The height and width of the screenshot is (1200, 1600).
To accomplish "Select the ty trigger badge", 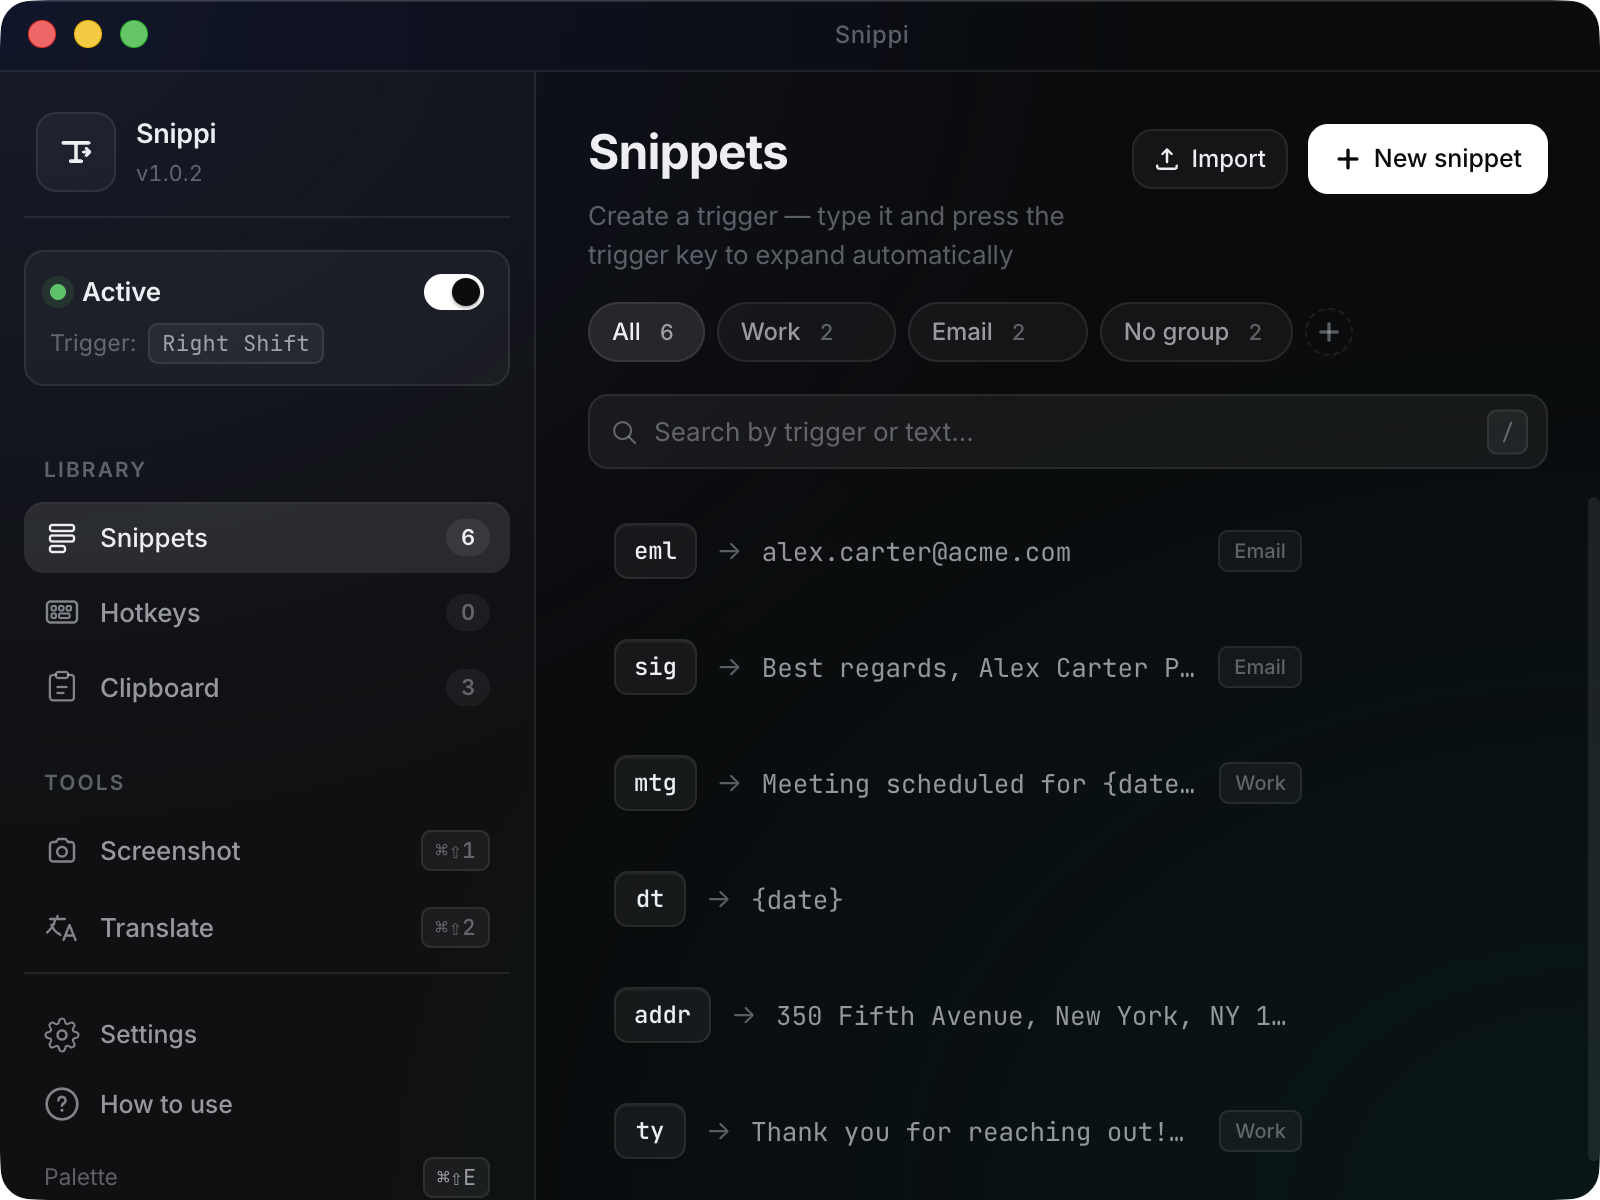I will (650, 1131).
